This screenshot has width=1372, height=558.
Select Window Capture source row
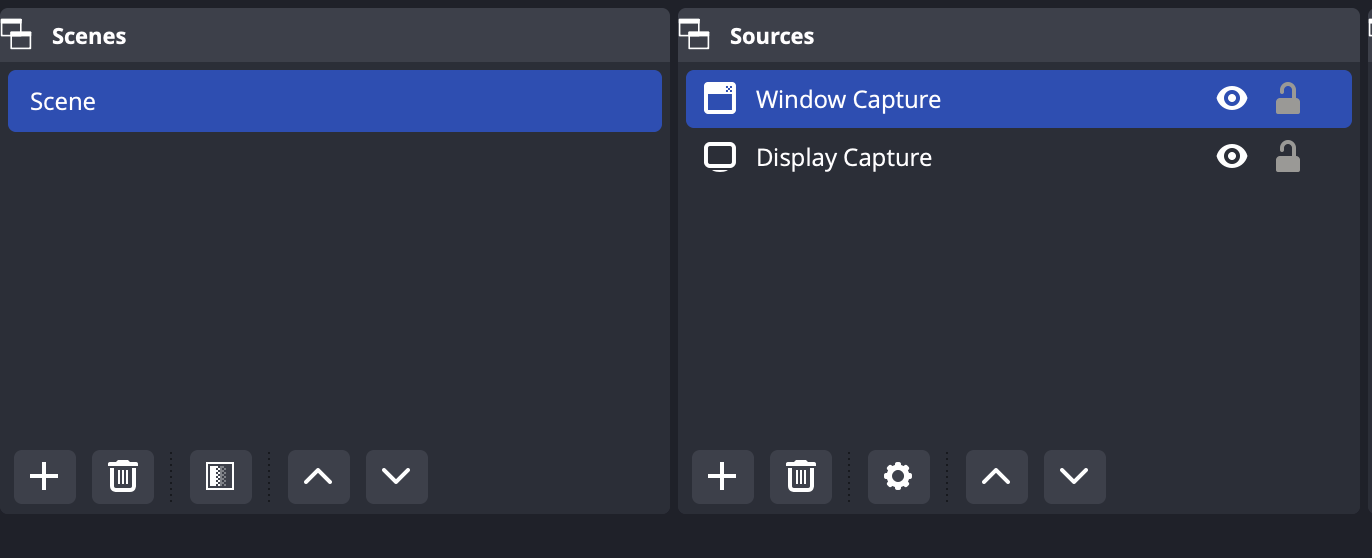click(1019, 99)
